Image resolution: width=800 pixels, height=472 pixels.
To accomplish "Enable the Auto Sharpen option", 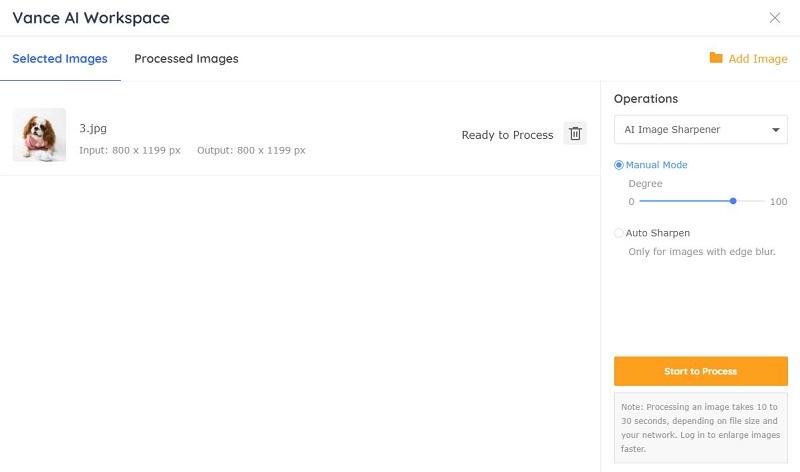I will pos(618,233).
